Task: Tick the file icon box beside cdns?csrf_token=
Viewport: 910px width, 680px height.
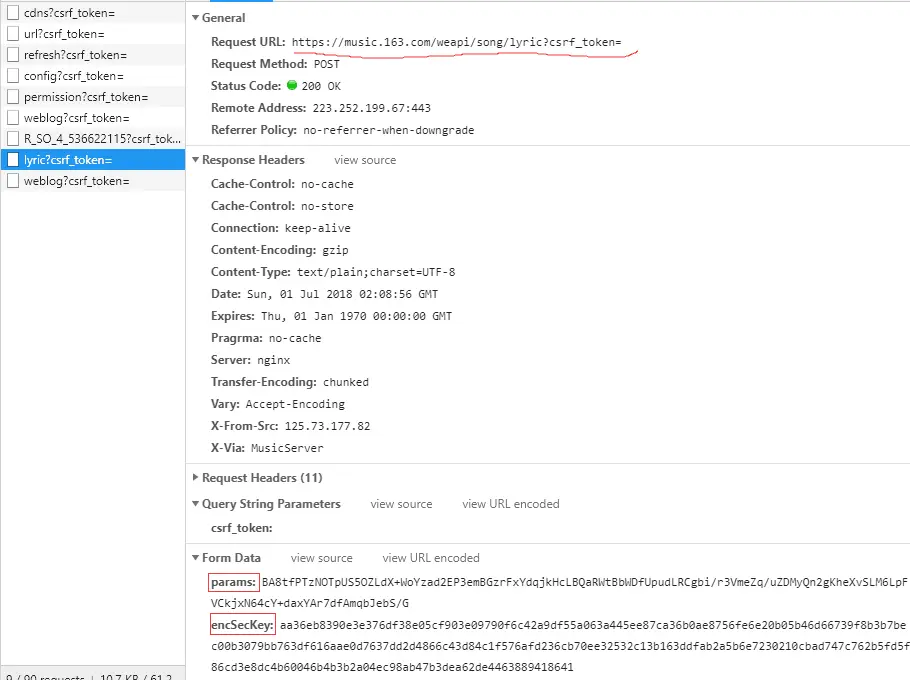Action: point(13,13)
